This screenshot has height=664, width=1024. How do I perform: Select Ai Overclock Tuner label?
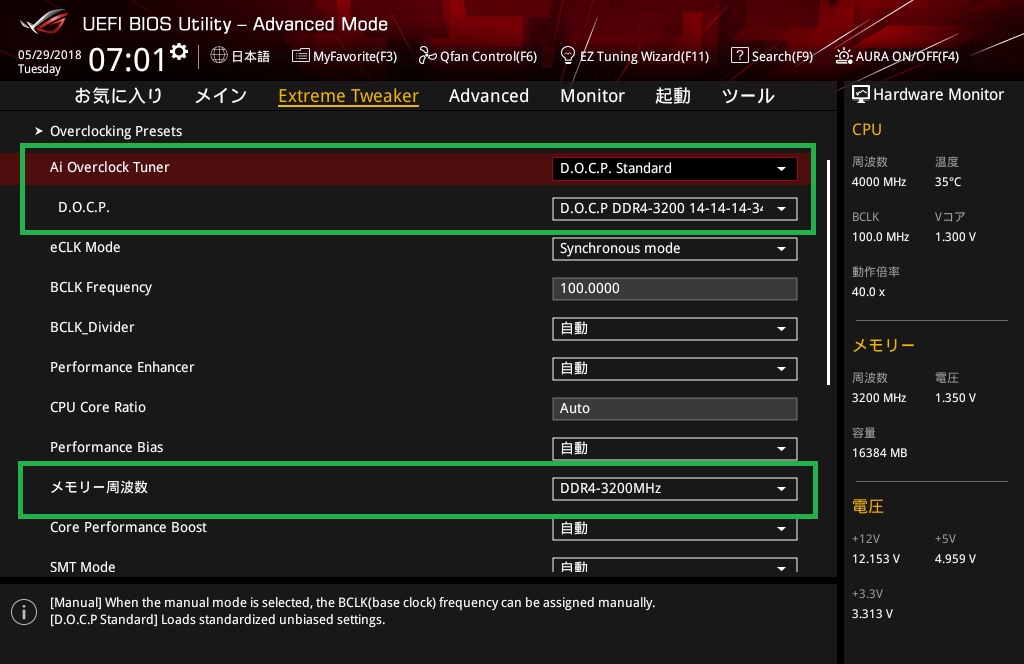(x=110, y=167)
